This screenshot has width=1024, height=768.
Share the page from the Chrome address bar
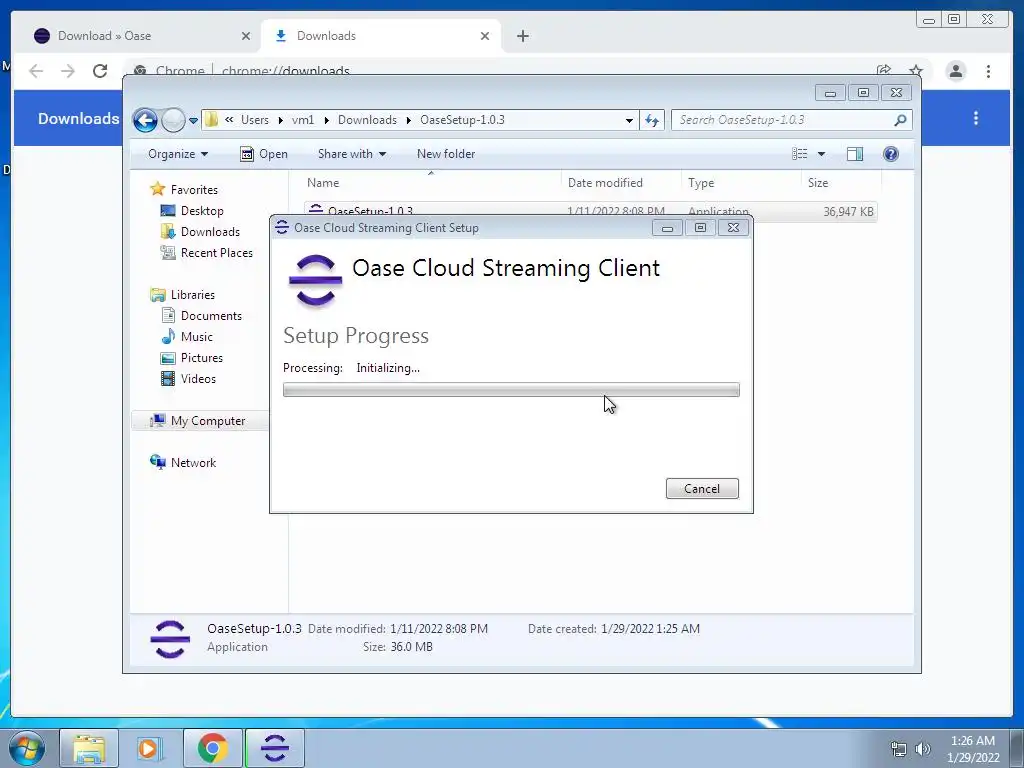point(884,71)
